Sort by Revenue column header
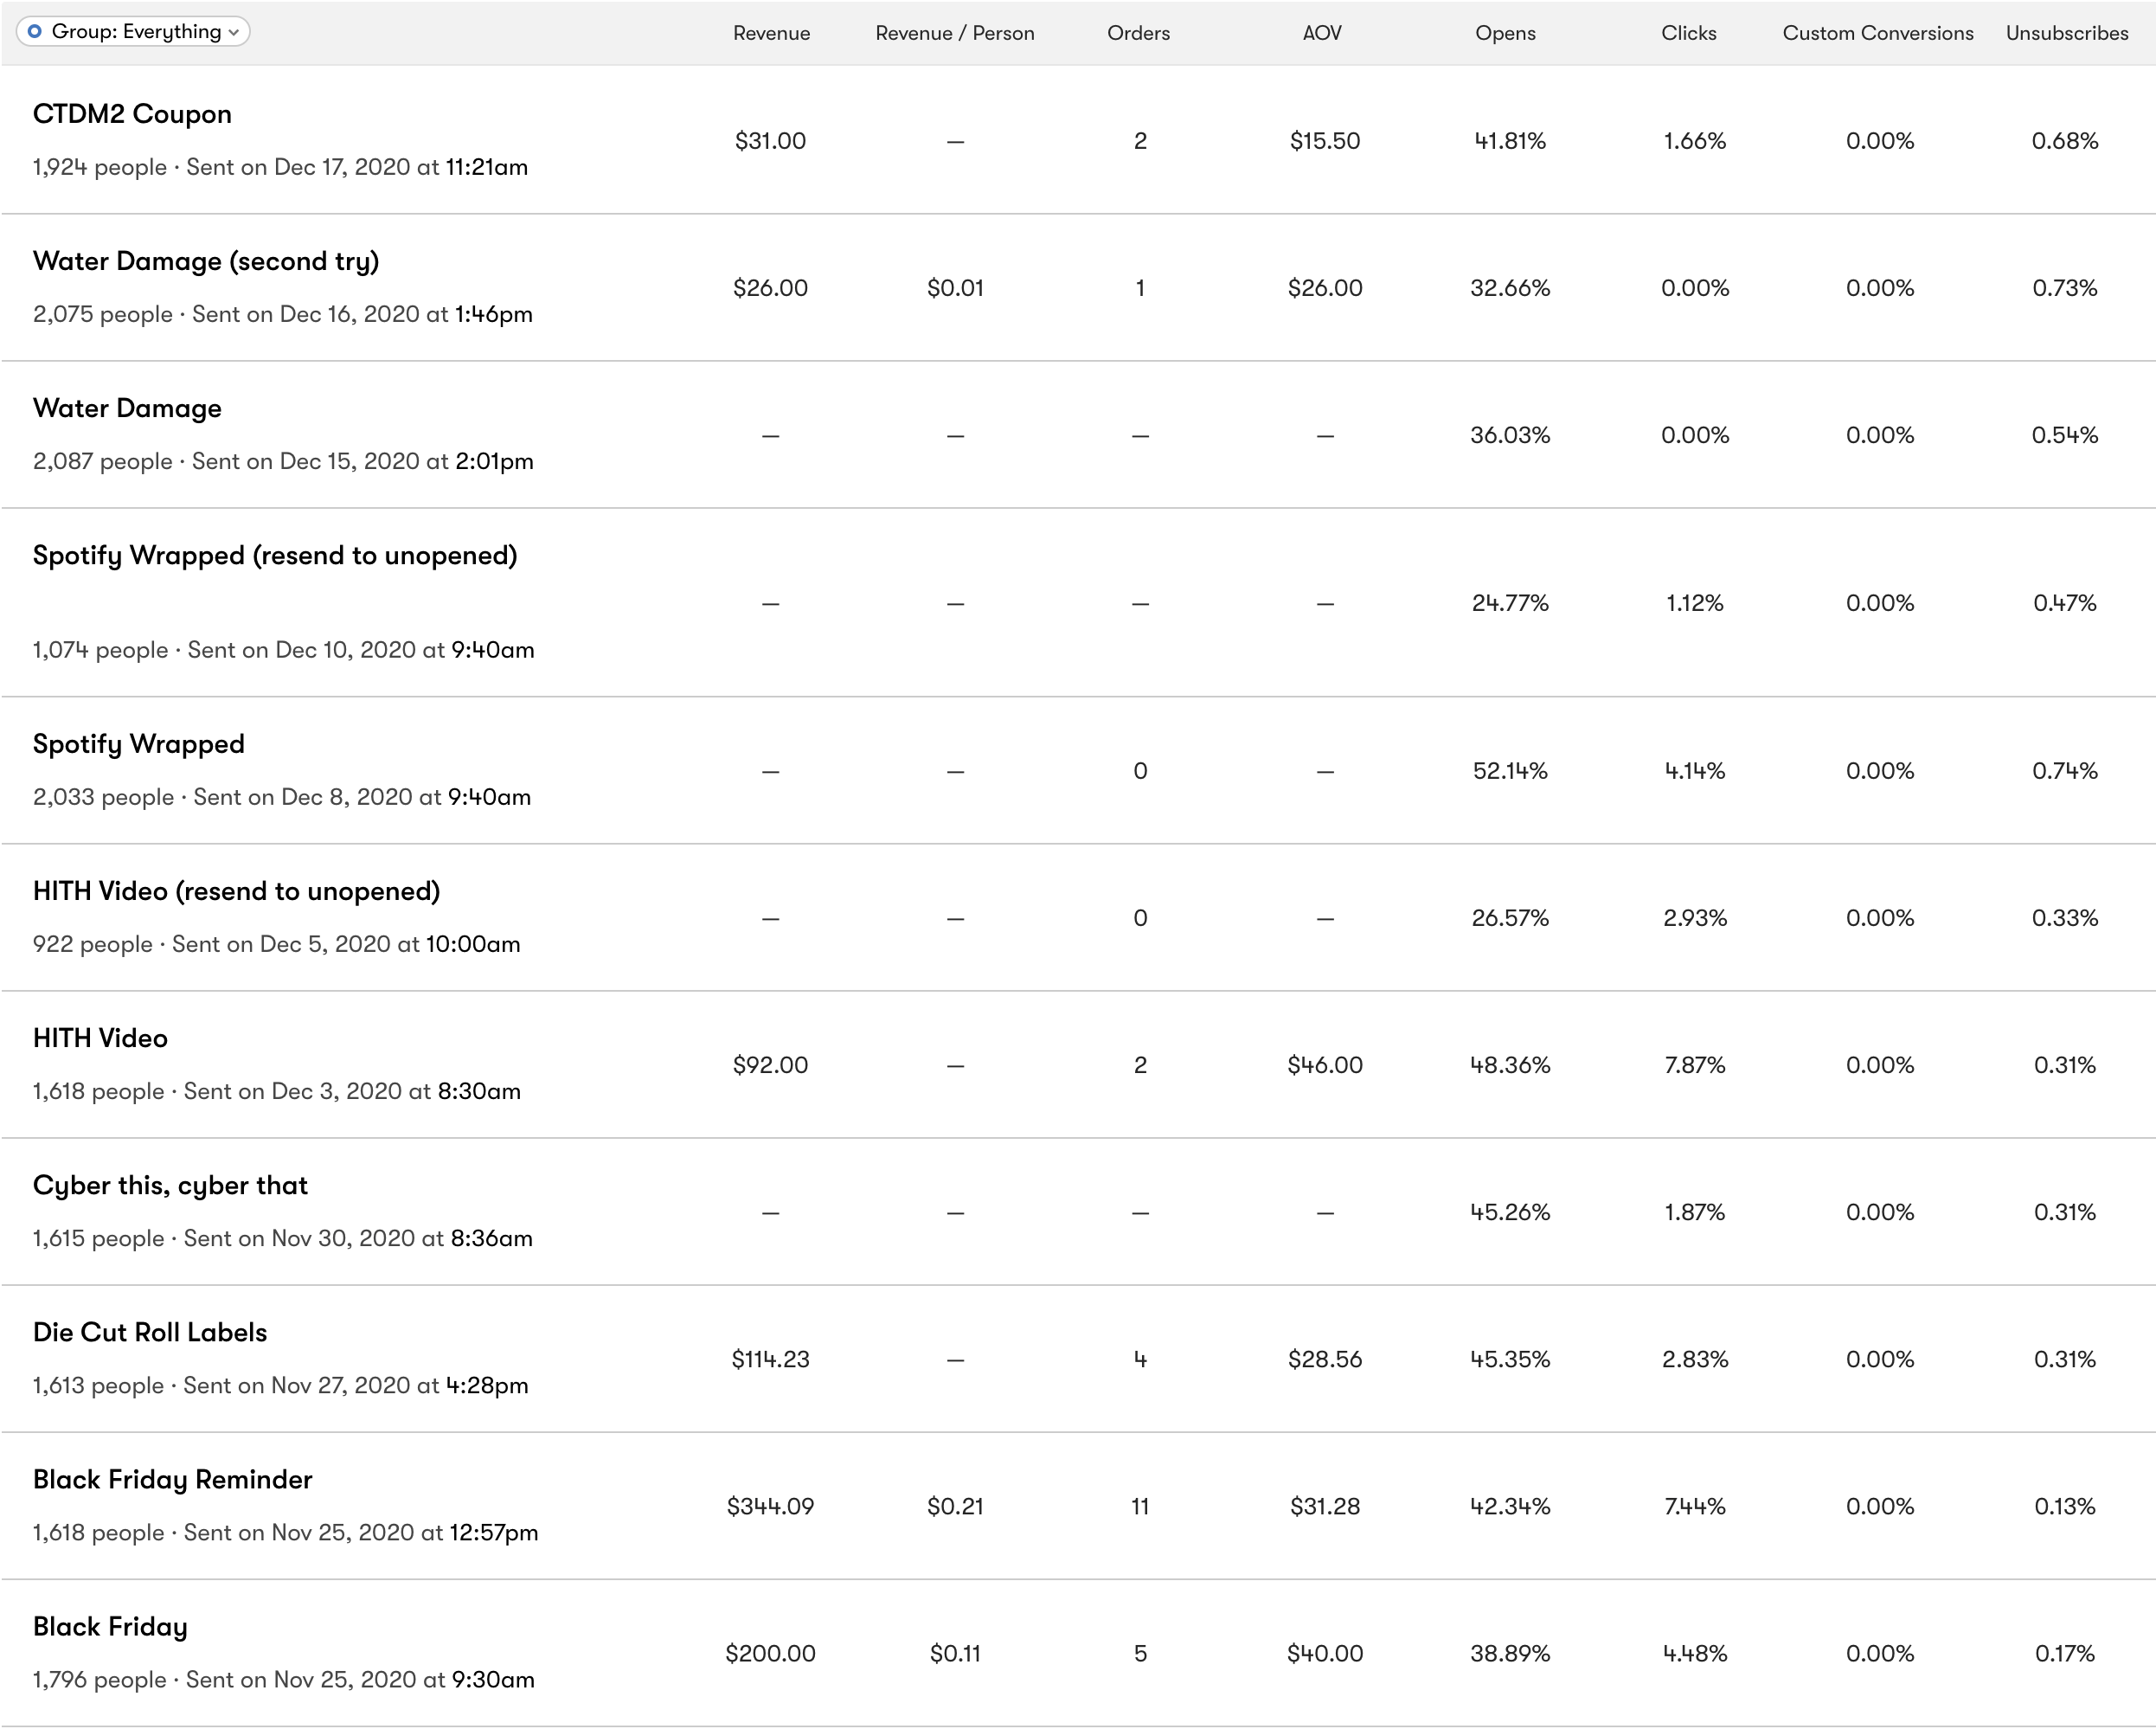 [771, 33]
